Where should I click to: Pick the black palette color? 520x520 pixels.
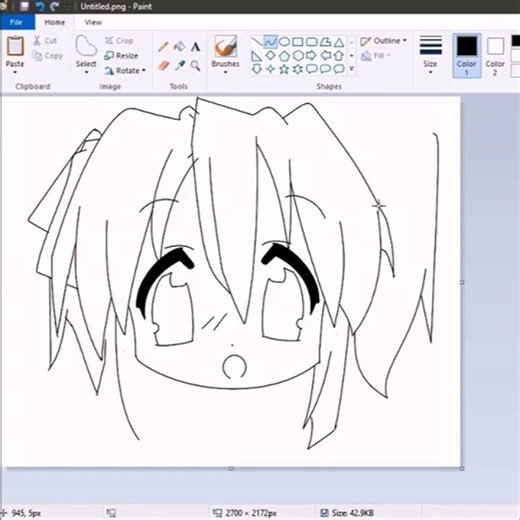(516, 41)
